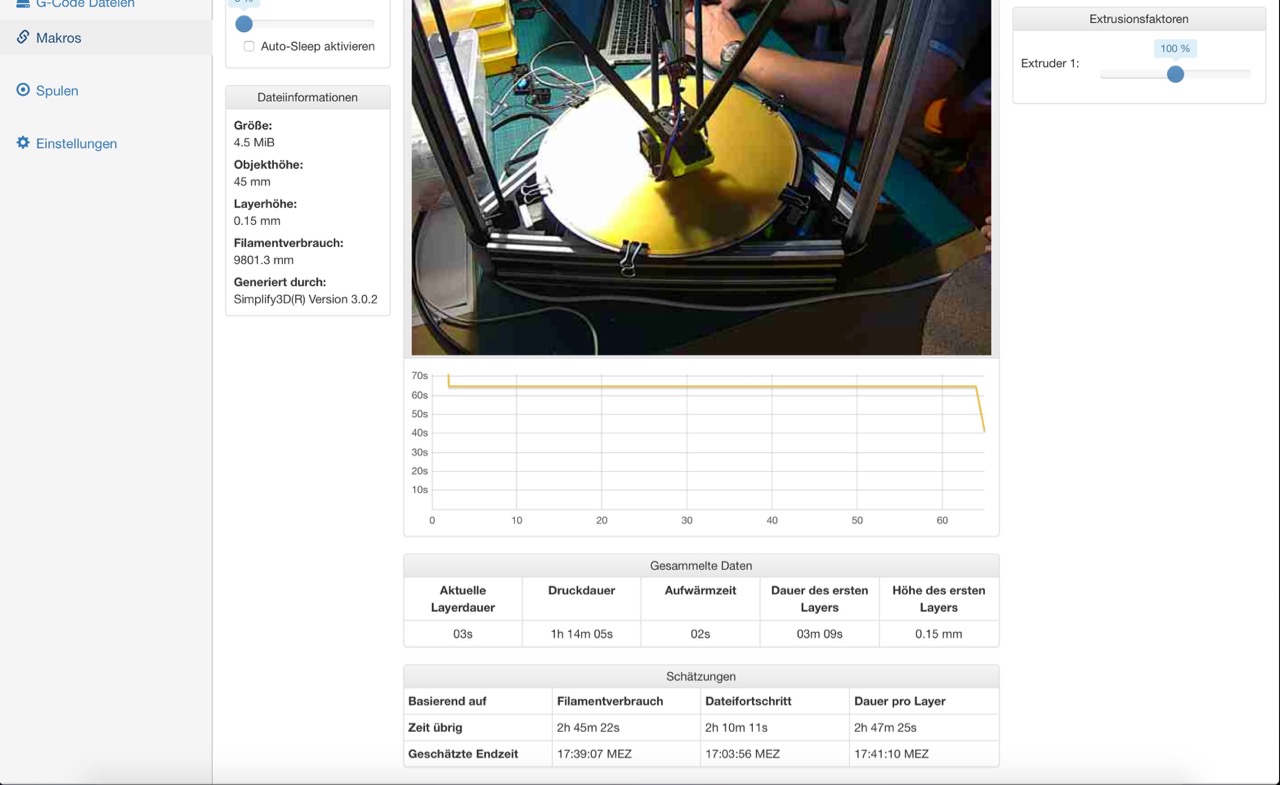Screen dimensions: 1280x785
Task: Click the Einstellungen gear icon
Action: 23,143
